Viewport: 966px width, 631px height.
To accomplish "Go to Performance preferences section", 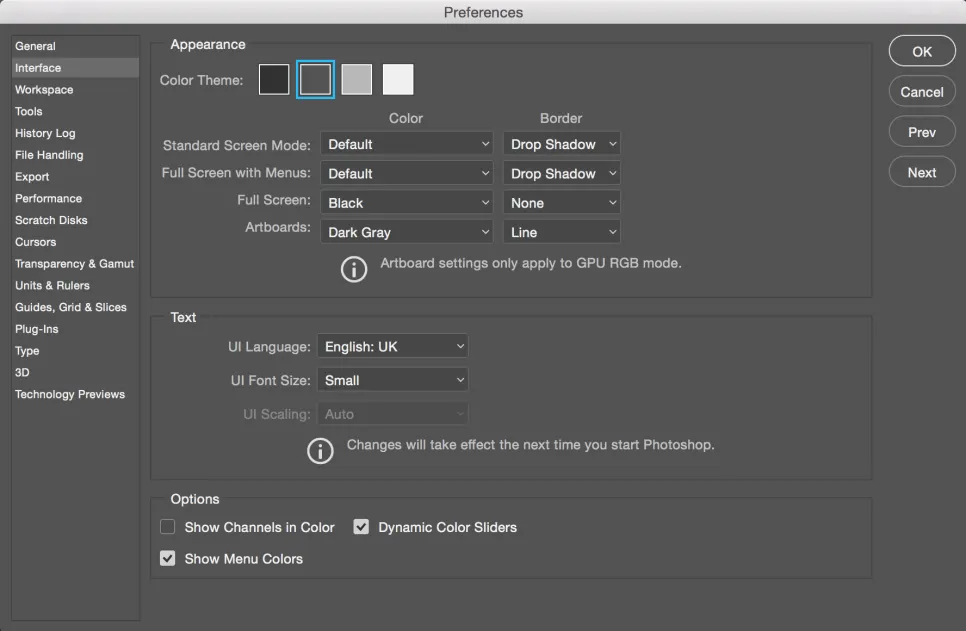I will click(49, 198).
